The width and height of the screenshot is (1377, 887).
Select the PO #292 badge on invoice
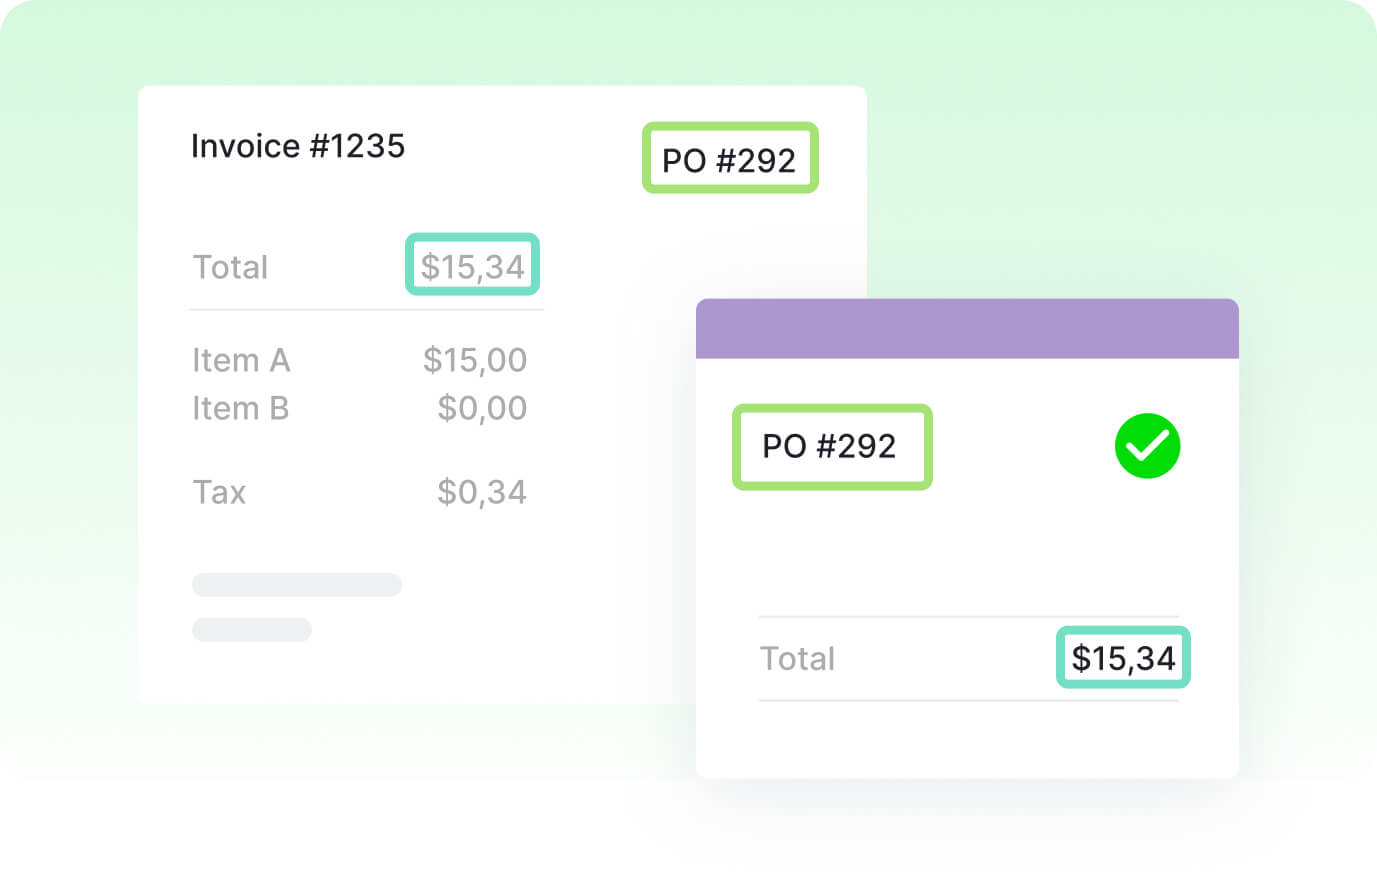click(x=729, y=159)
